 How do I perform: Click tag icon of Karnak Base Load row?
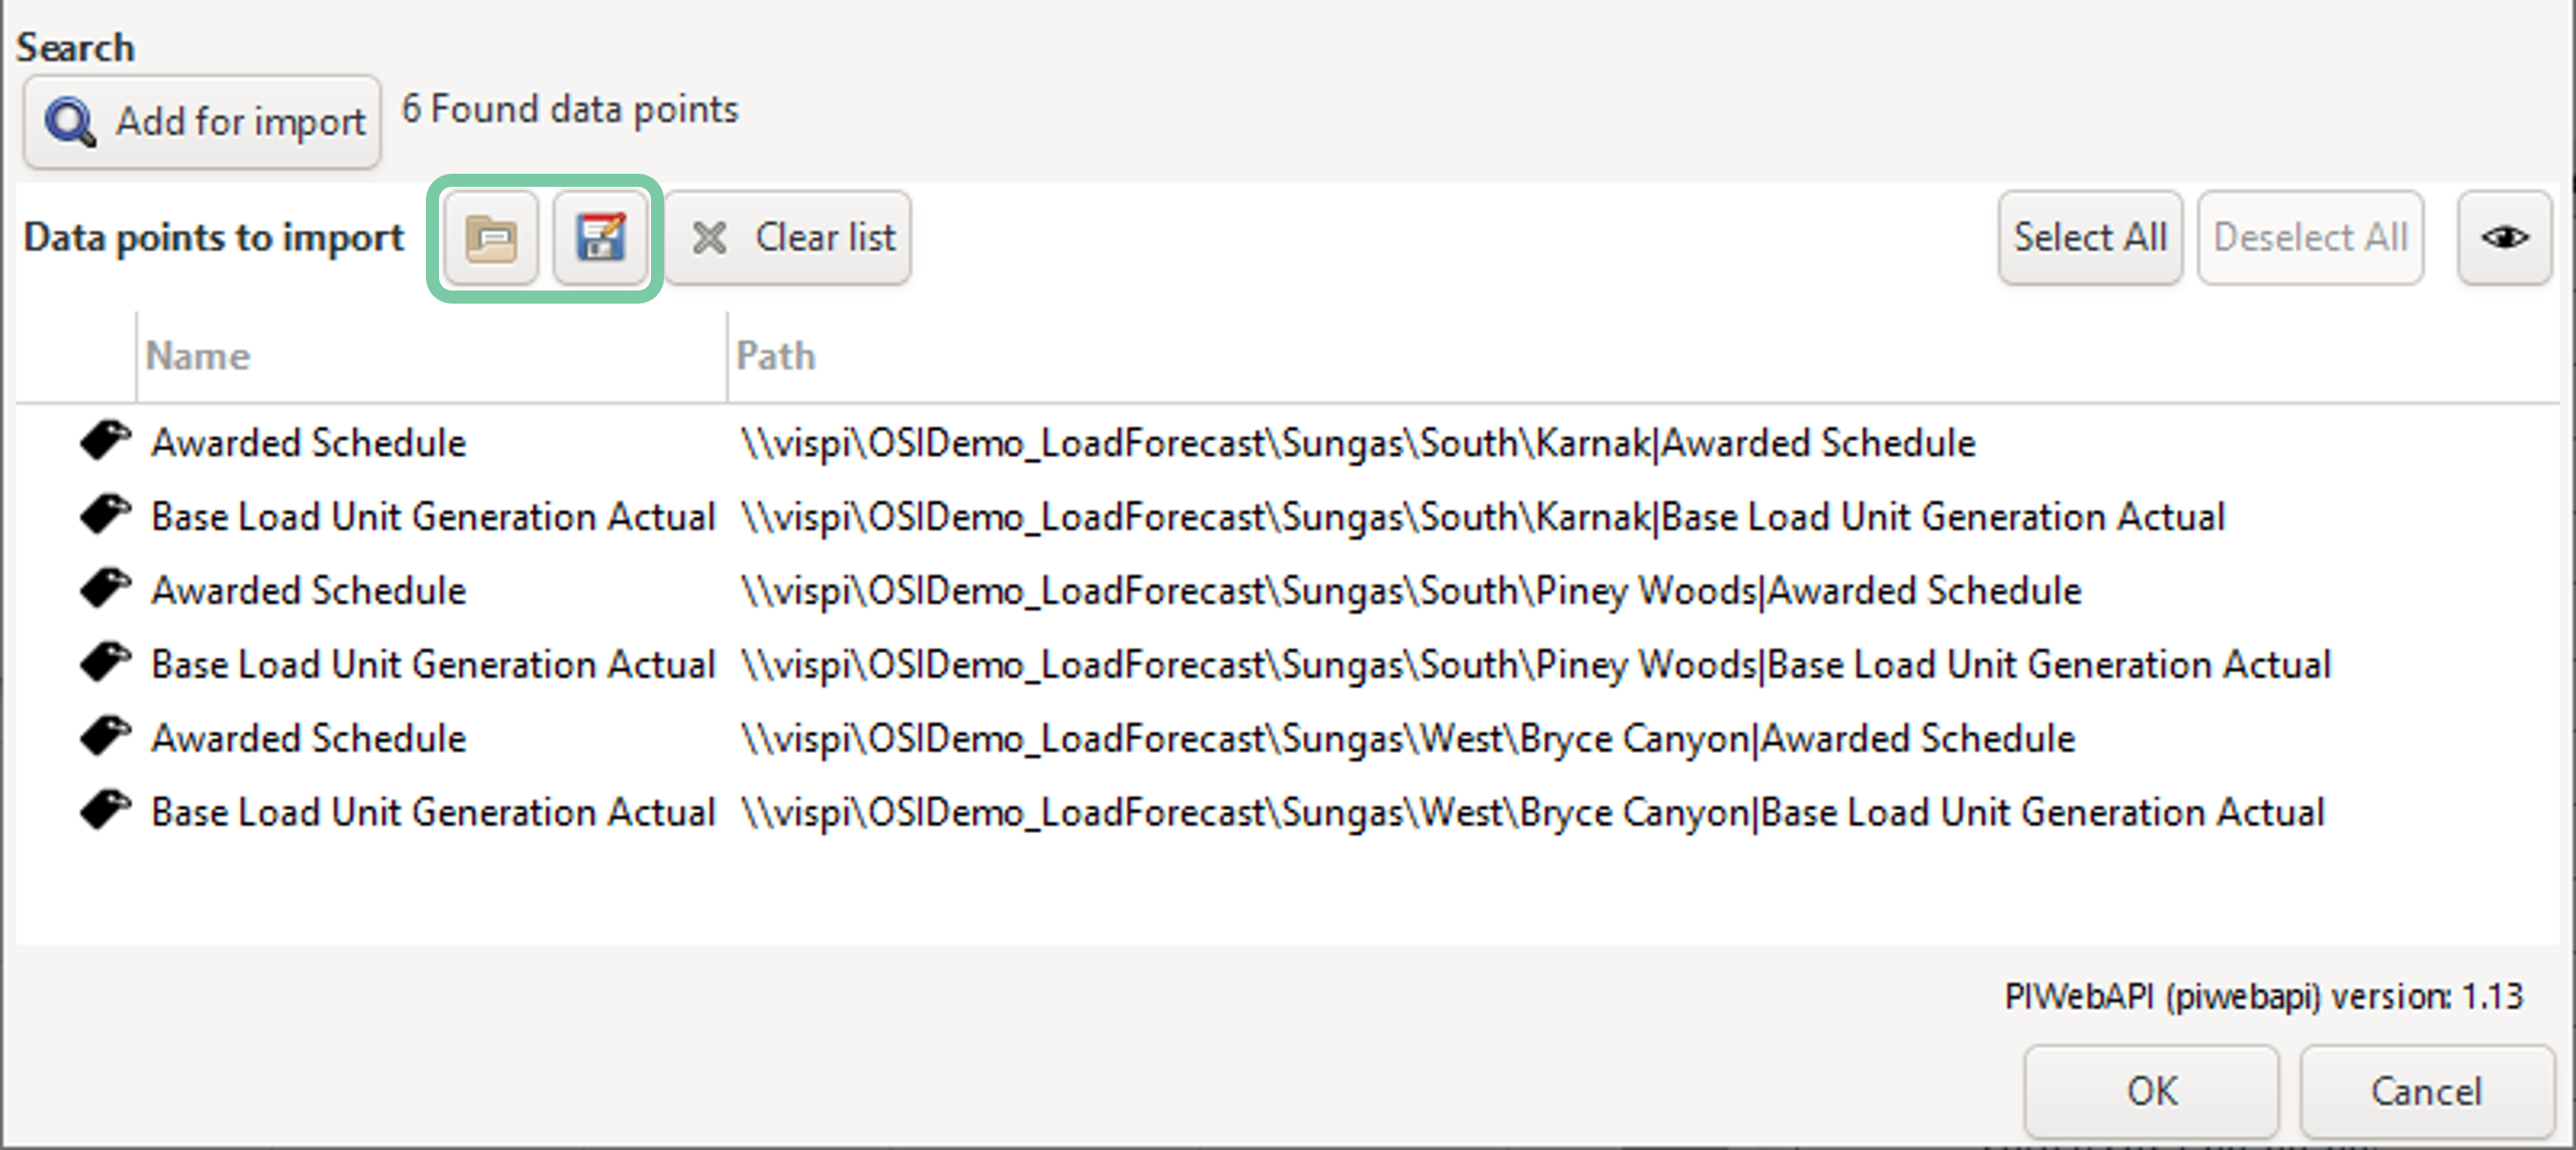coord(105,515)
